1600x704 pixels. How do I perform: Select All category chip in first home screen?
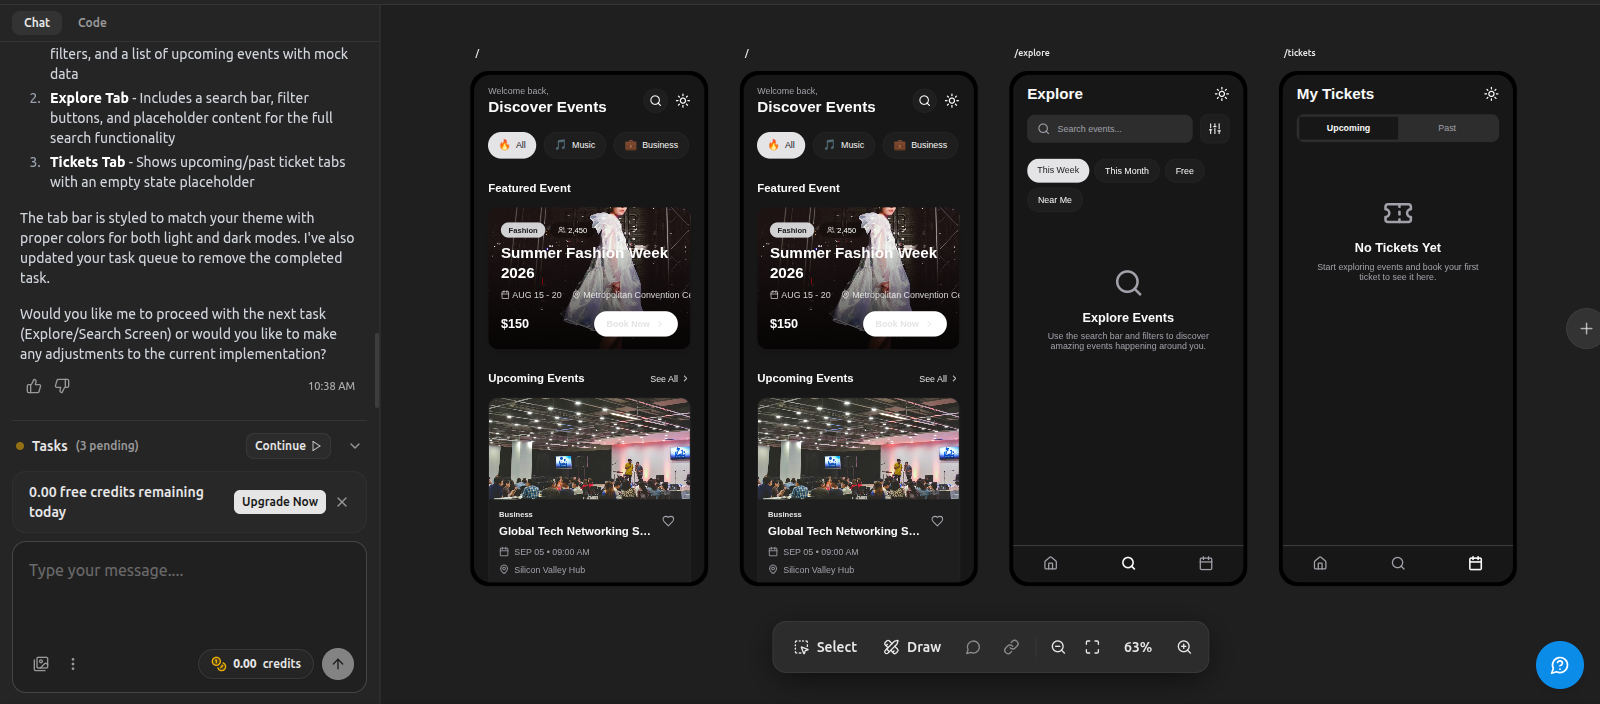pos(512,145)
